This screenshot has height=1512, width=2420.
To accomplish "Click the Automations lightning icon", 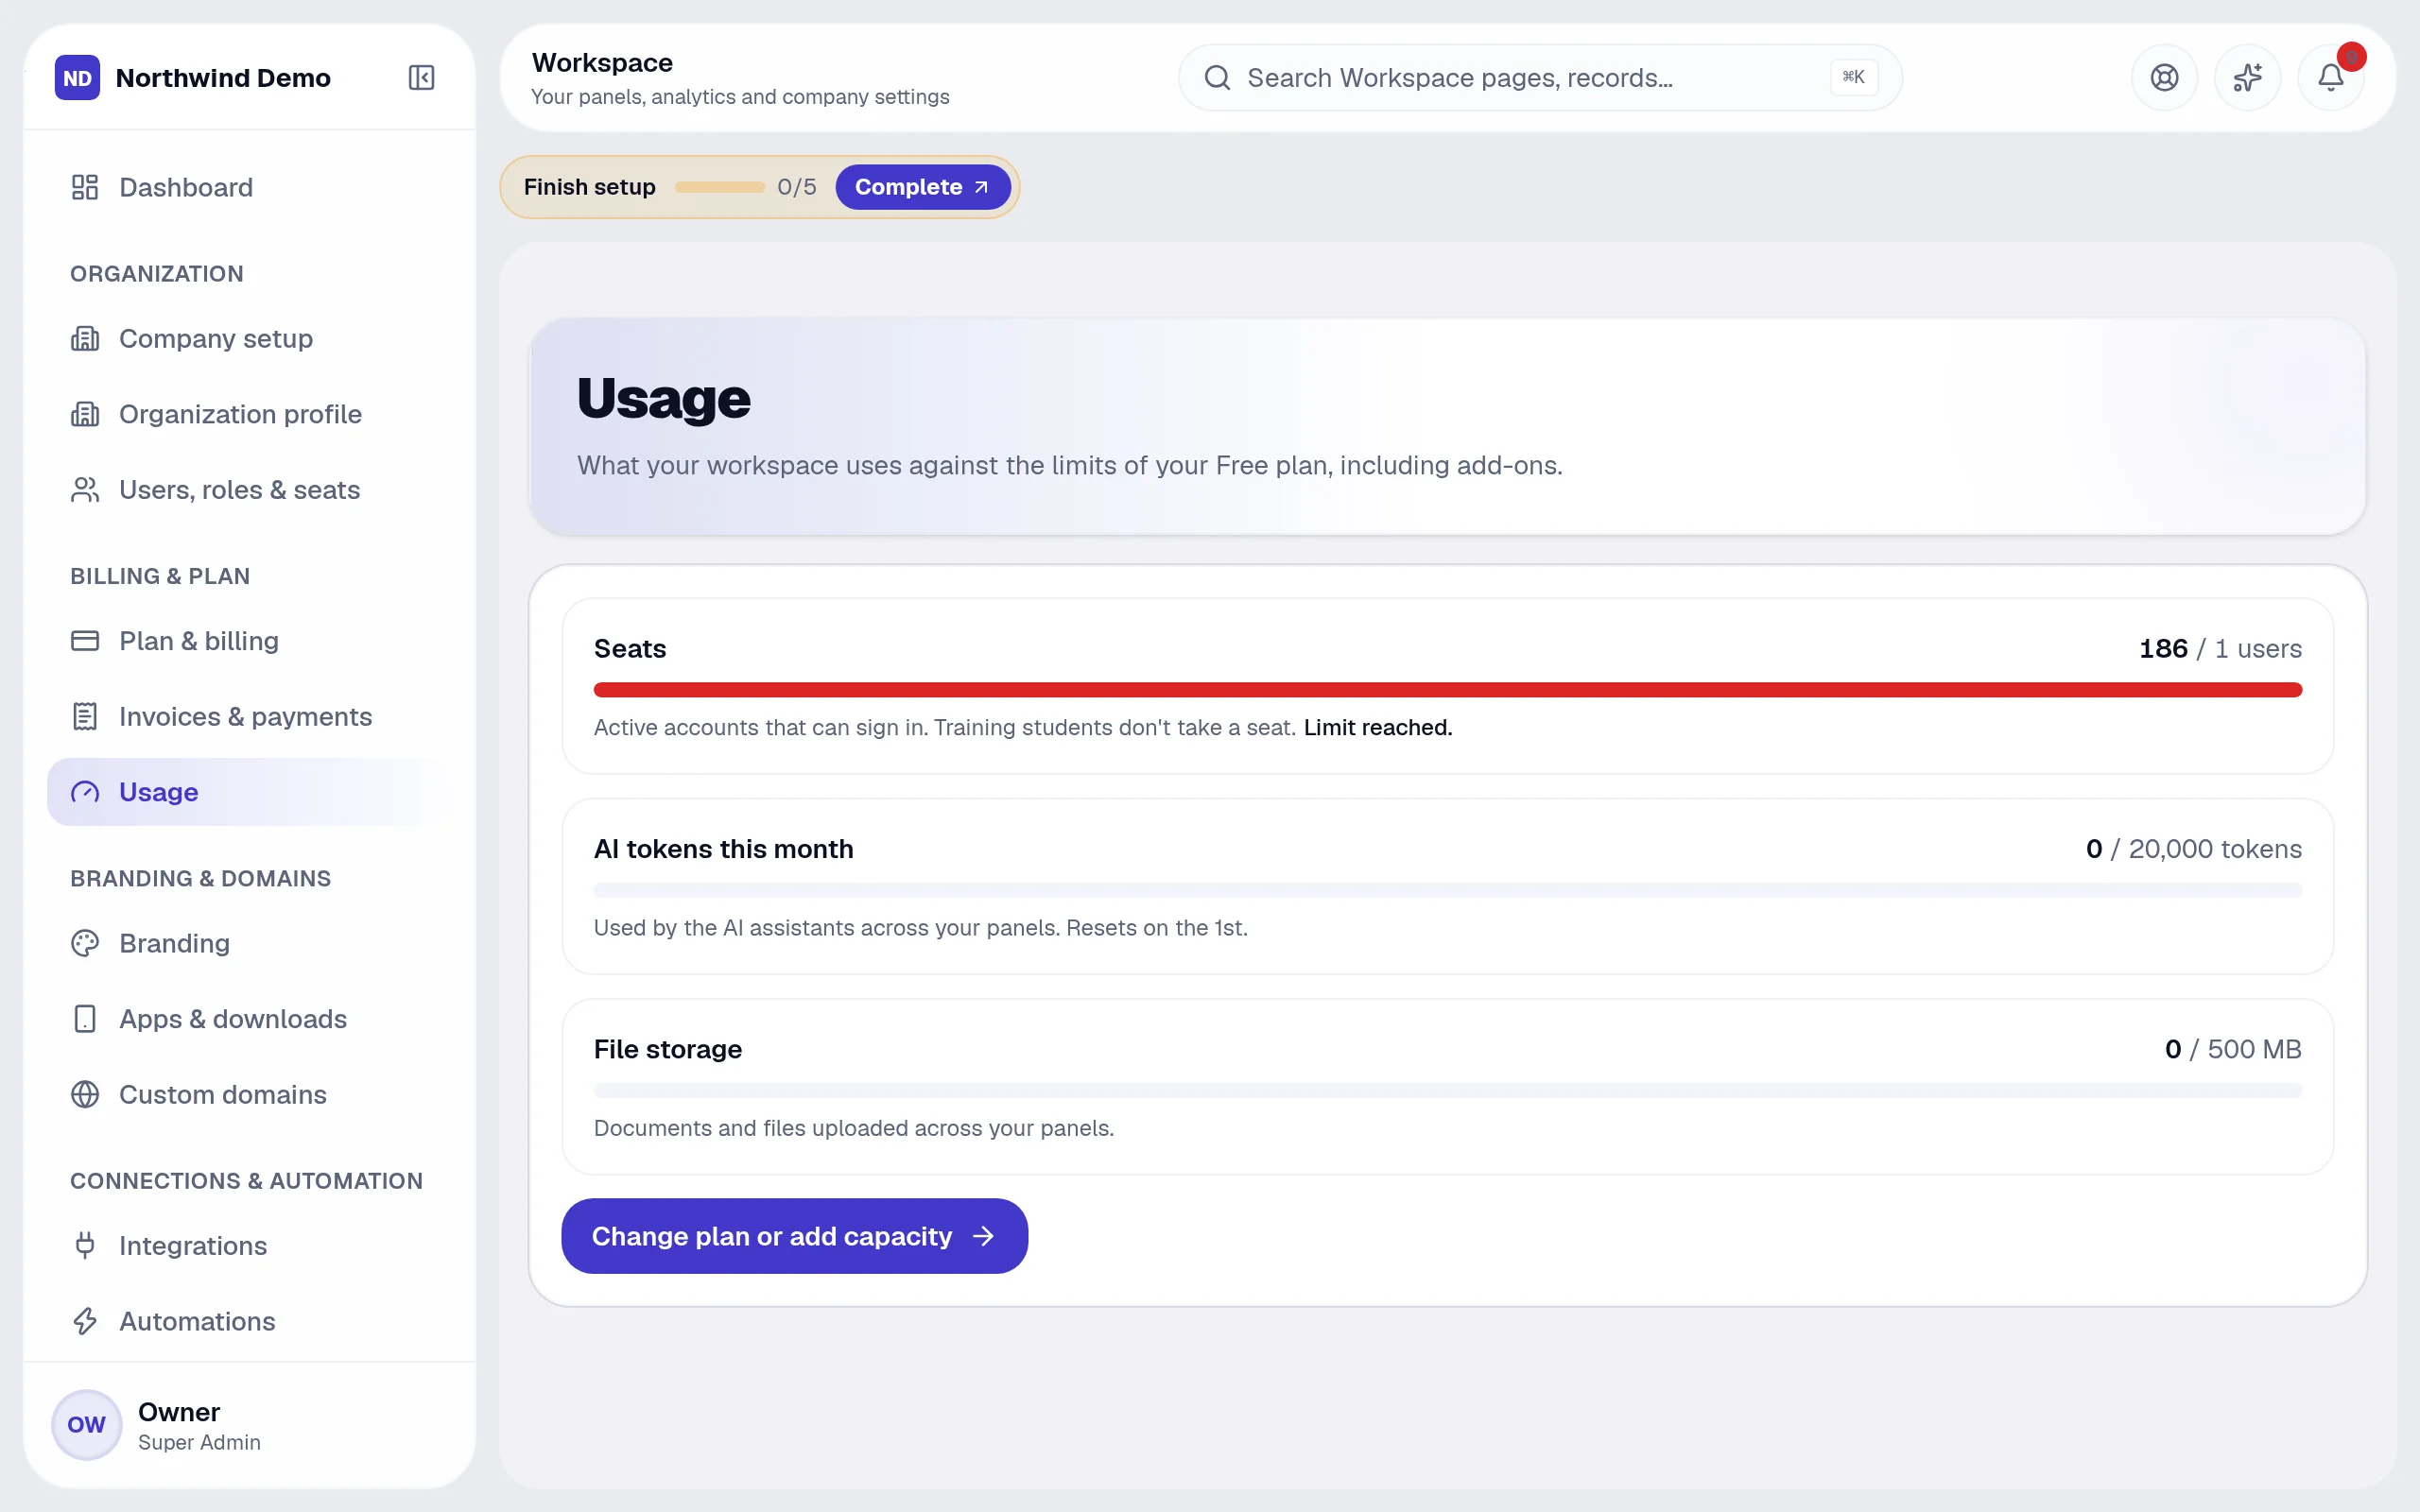I will [85, 1321].
